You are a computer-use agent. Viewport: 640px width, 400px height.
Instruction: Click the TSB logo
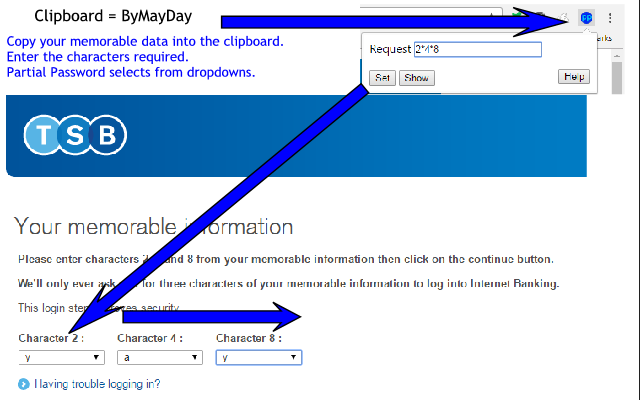(x=76, y=136)
